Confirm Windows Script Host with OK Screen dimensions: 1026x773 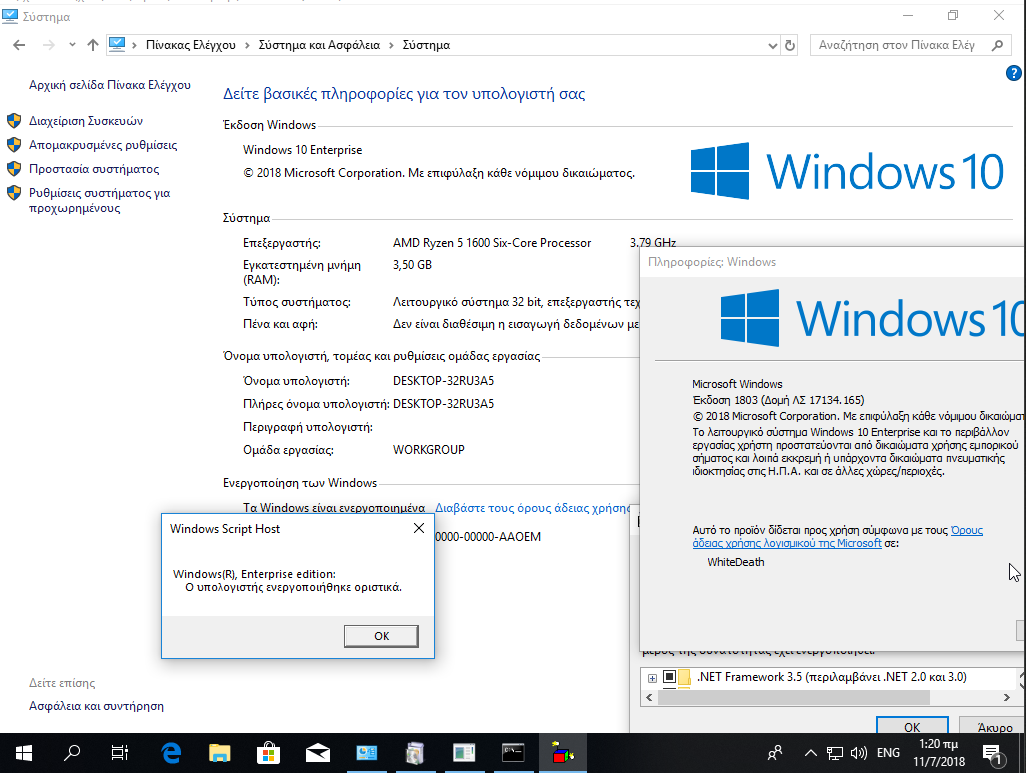[381, 636]
